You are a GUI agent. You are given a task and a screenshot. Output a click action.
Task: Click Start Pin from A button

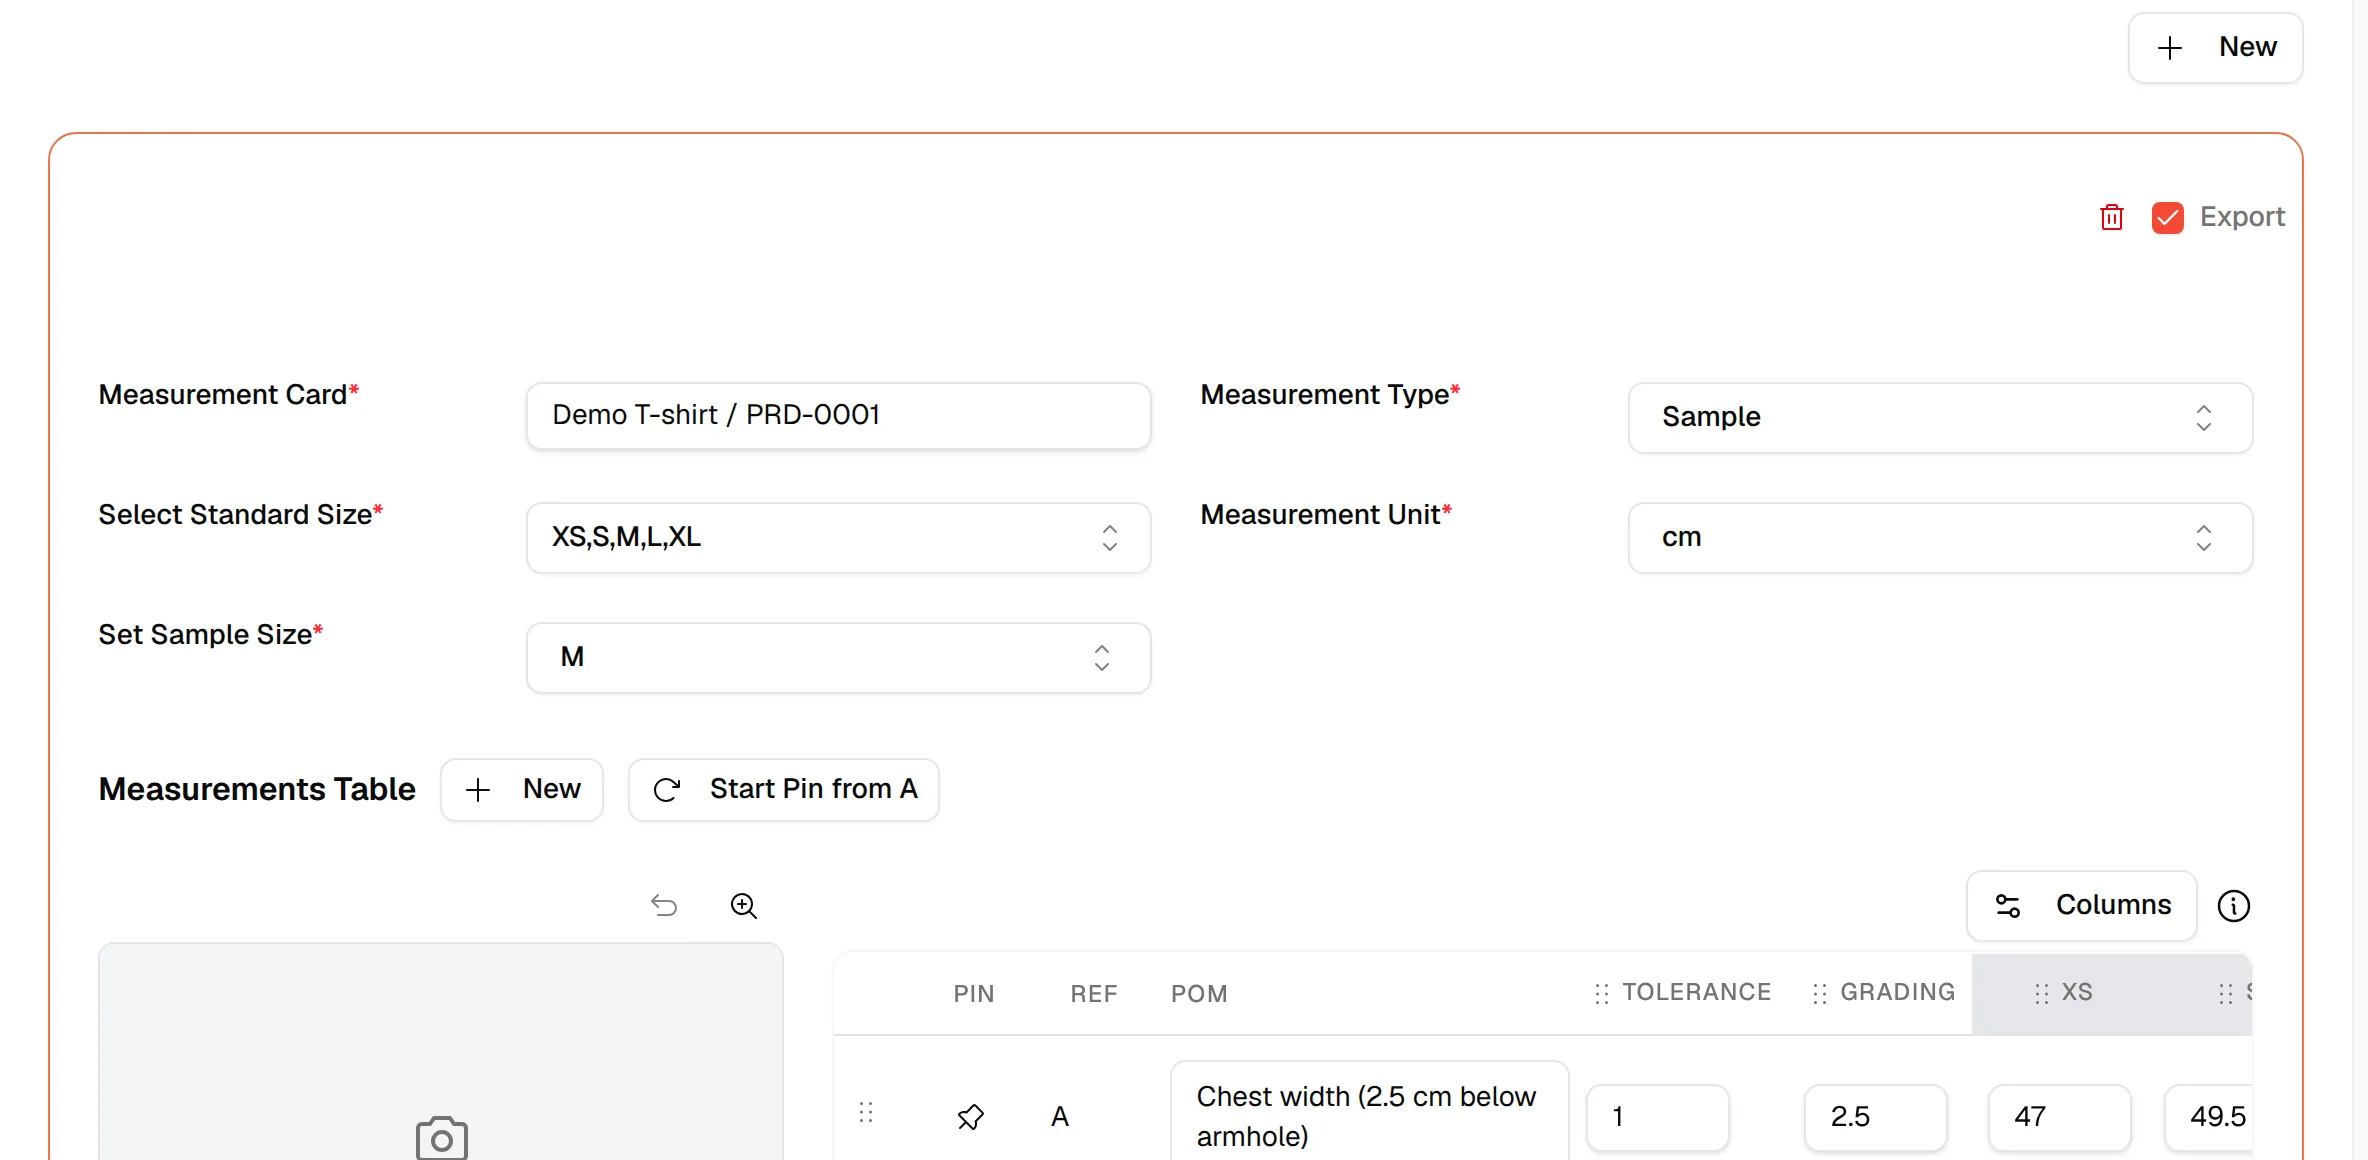(x=783, y=789)
